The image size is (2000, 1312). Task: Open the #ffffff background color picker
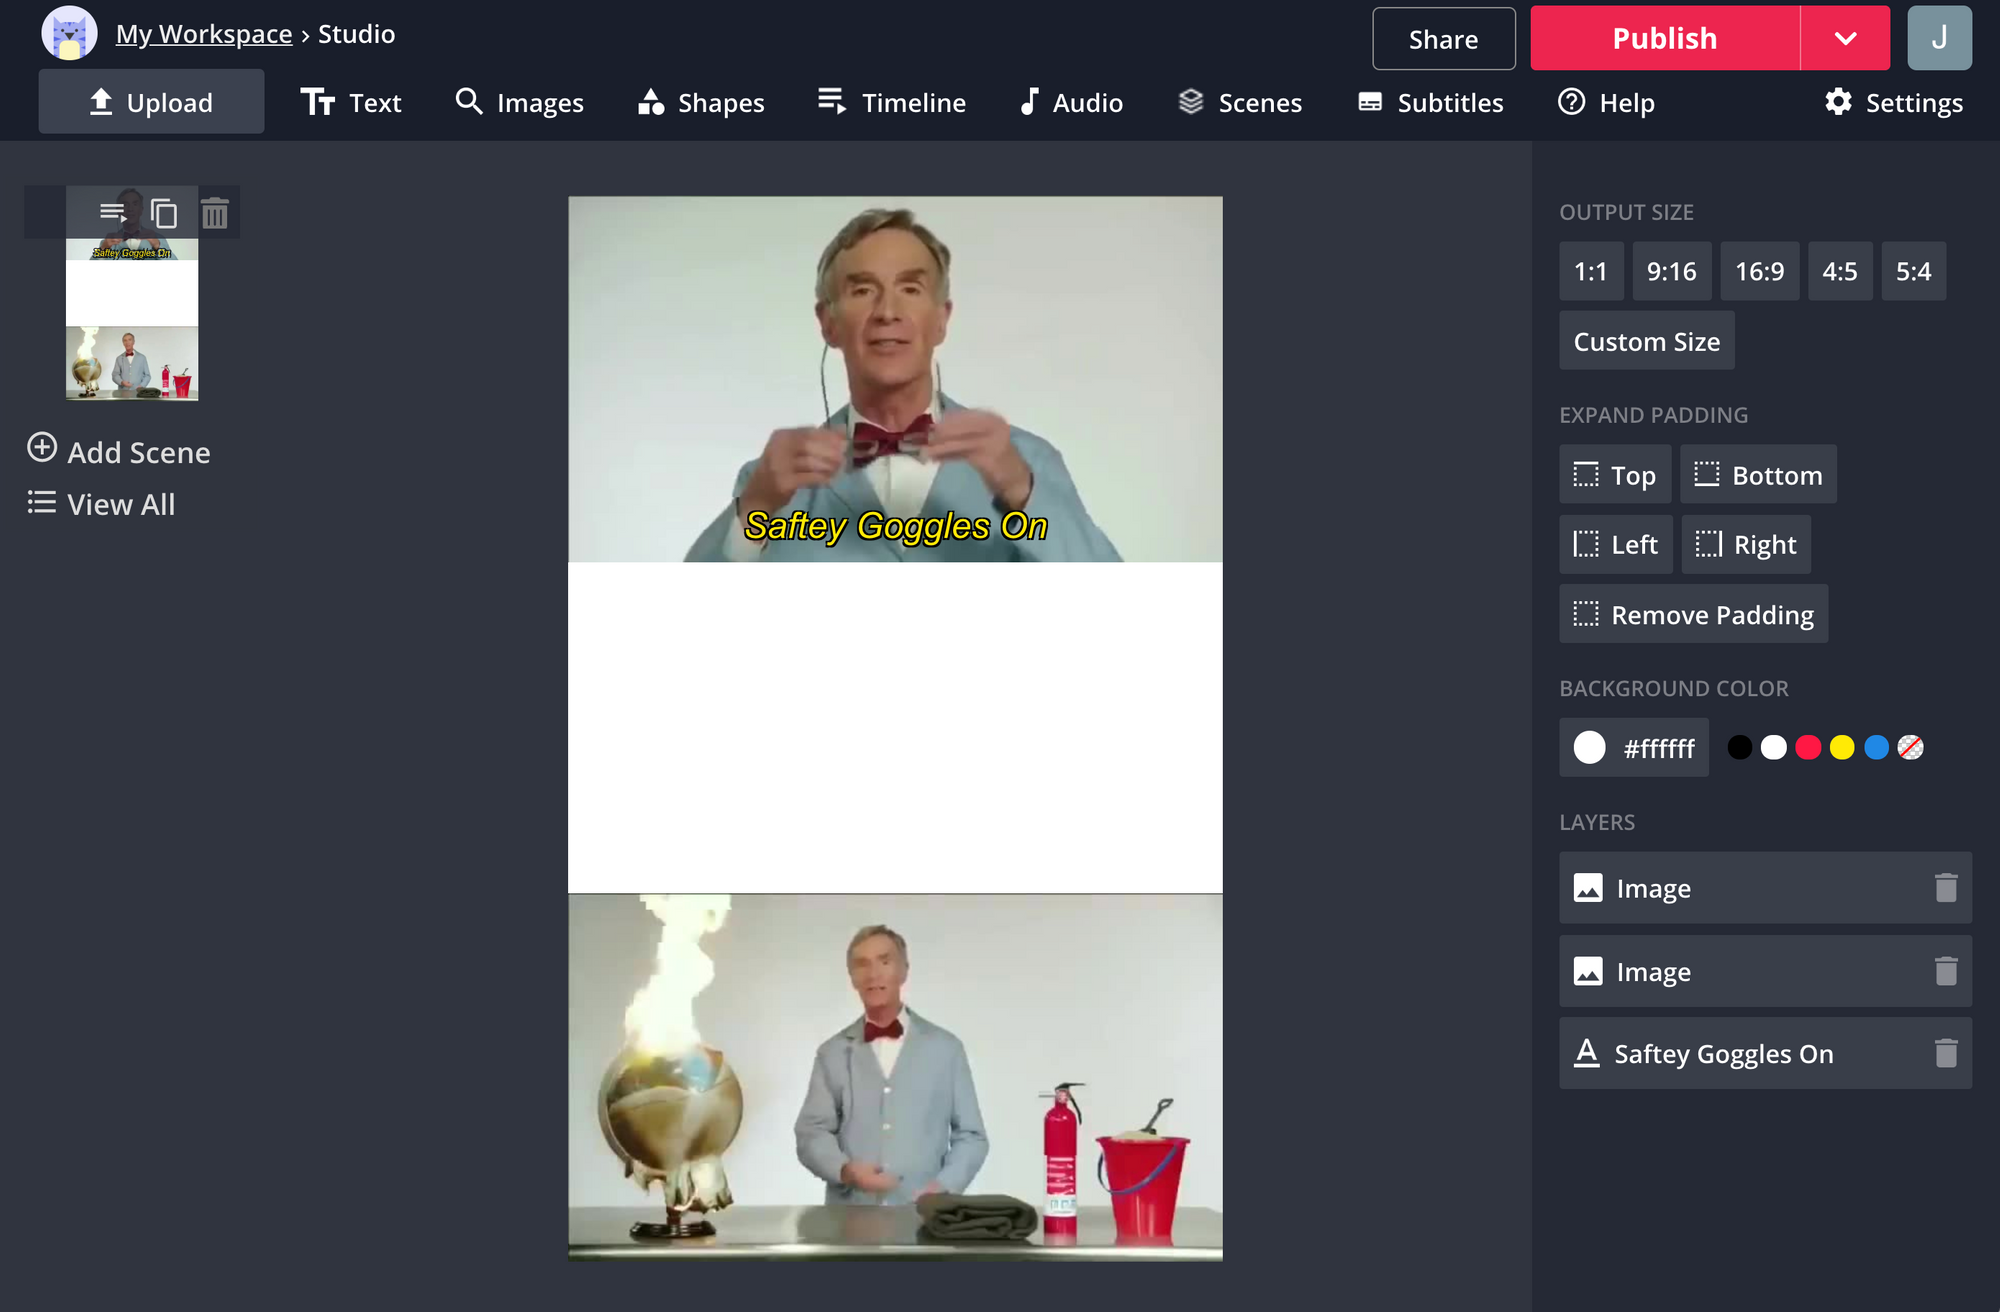point(1634,748)
